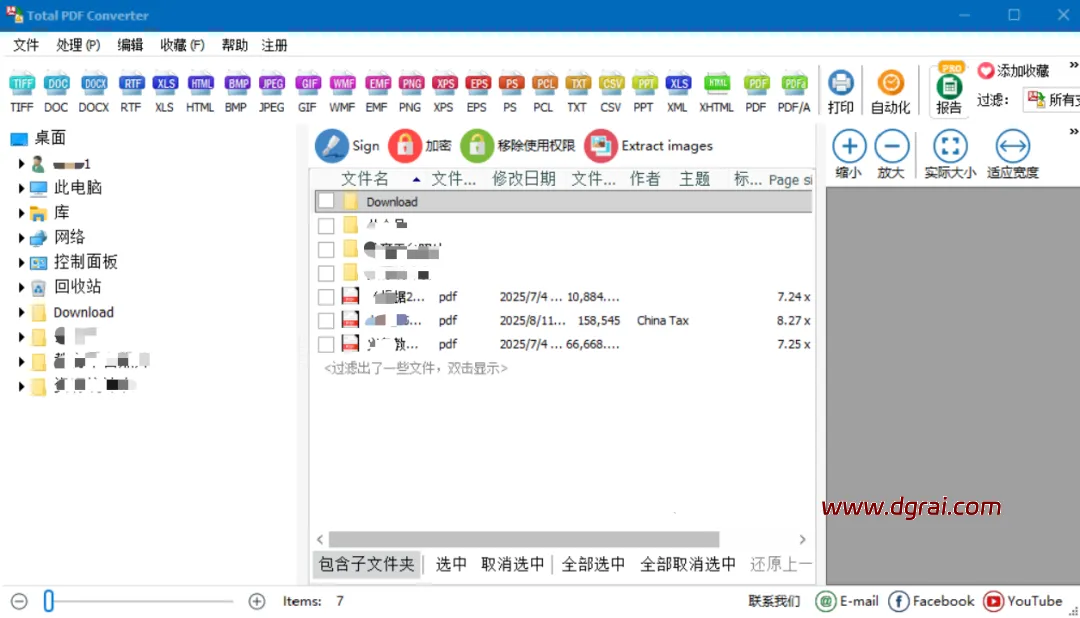Select the XLS format icon
This screenshot has width=1080, height=618.
tap(165, 92)
